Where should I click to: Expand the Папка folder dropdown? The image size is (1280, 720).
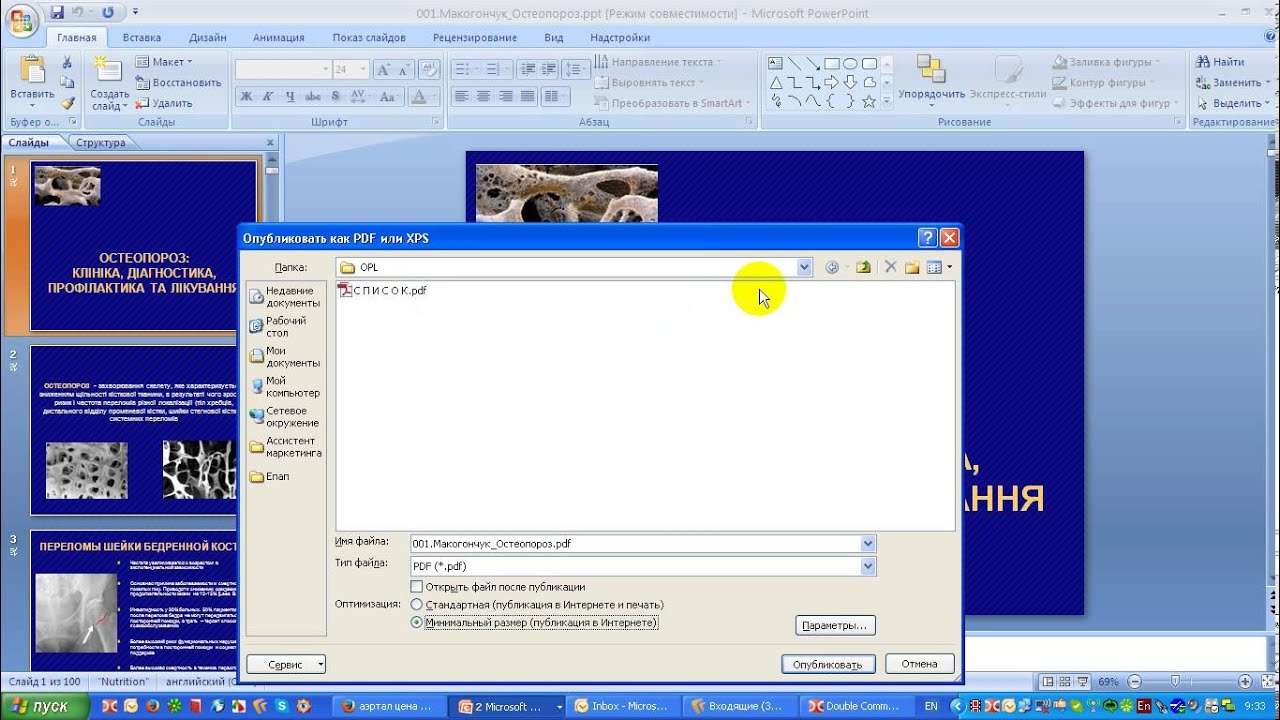pyautogui.click(x=804, y=267)
